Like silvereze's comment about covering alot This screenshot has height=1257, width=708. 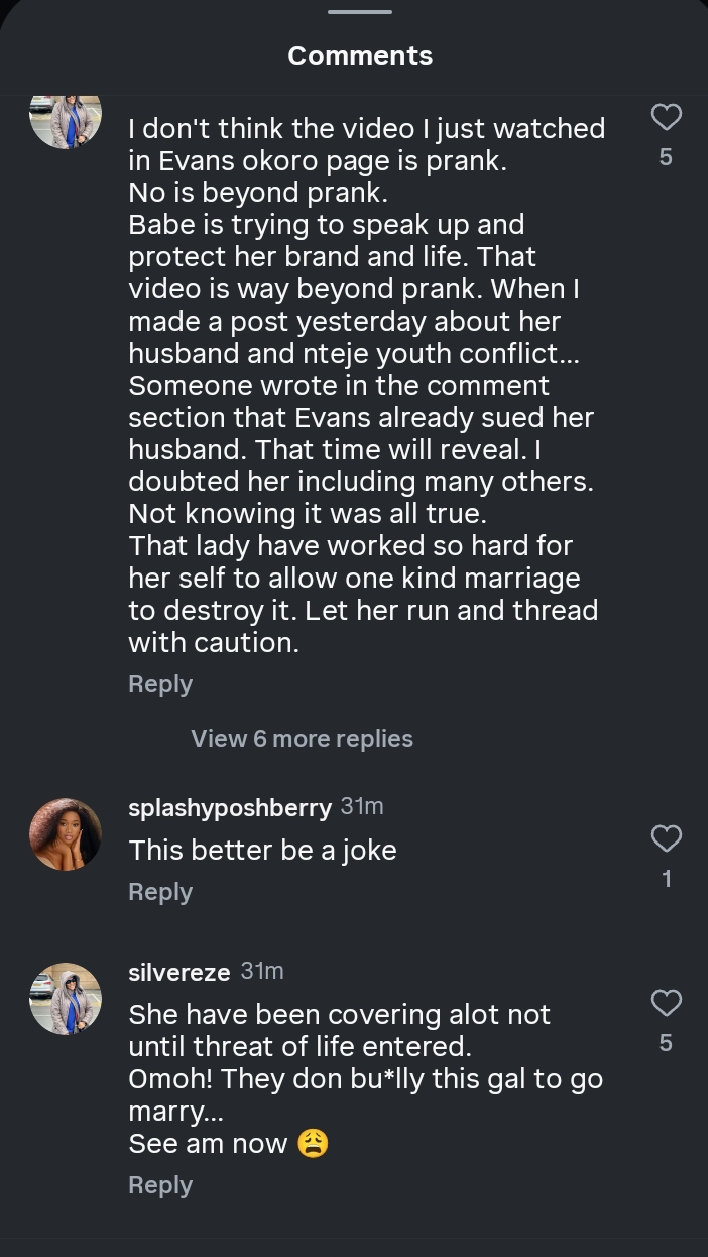coord(666,1003)
